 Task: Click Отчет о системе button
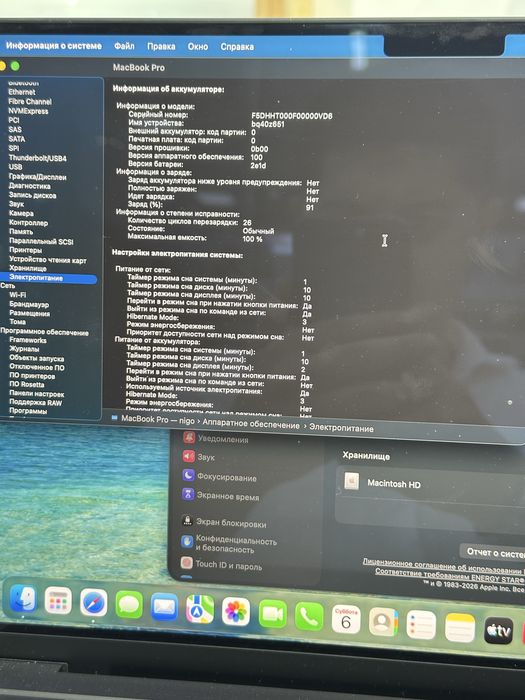(493, 553)
